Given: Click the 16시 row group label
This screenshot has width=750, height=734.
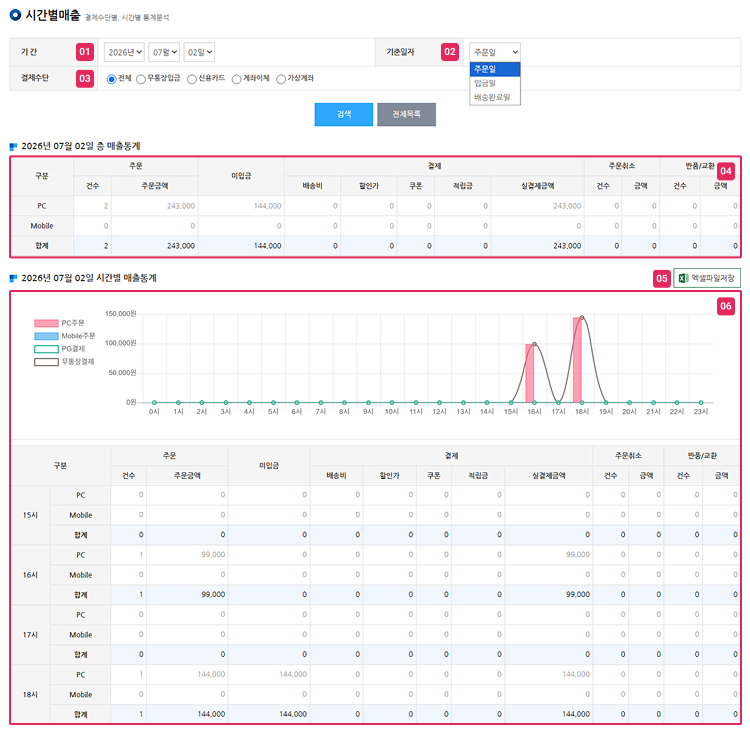Looking at the screenshot, I should coord(30,575).
